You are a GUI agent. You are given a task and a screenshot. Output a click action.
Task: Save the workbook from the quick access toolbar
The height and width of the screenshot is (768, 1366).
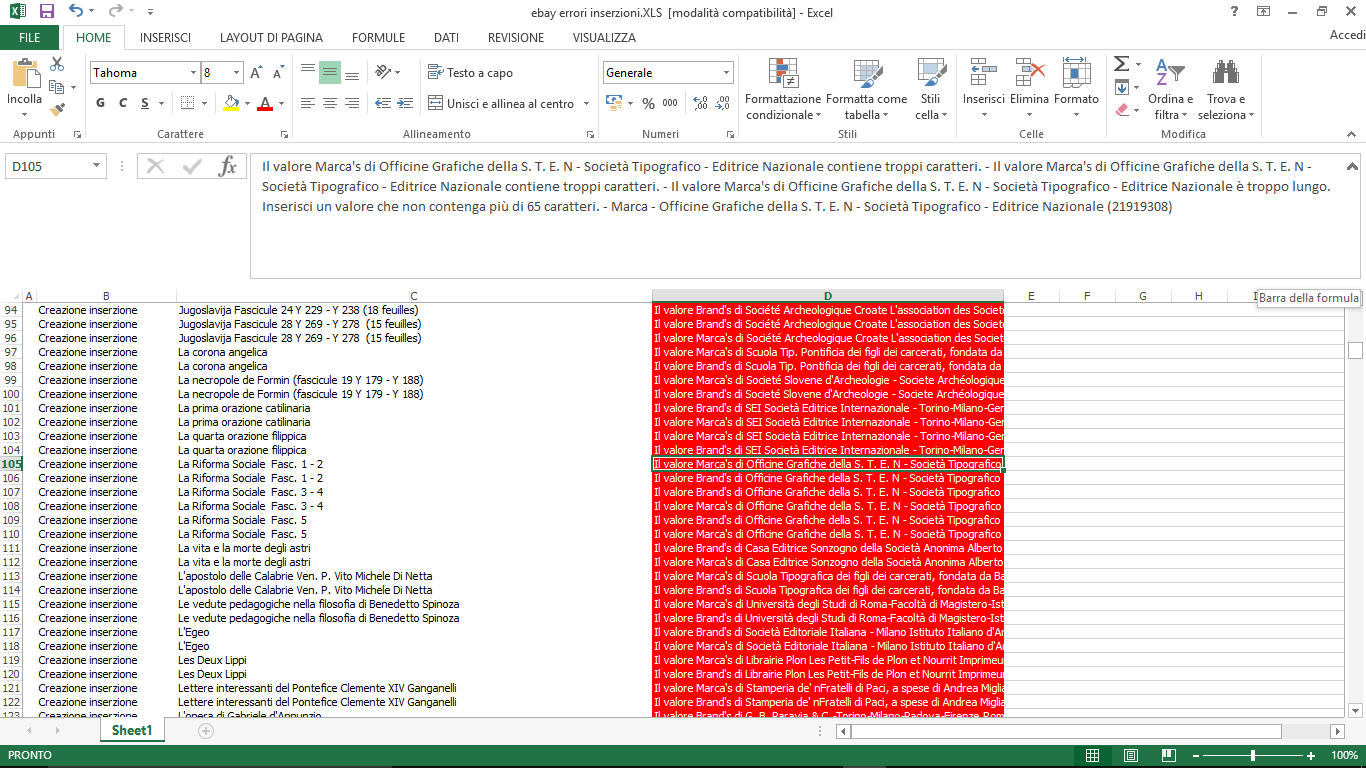click(x=47, y=12)
